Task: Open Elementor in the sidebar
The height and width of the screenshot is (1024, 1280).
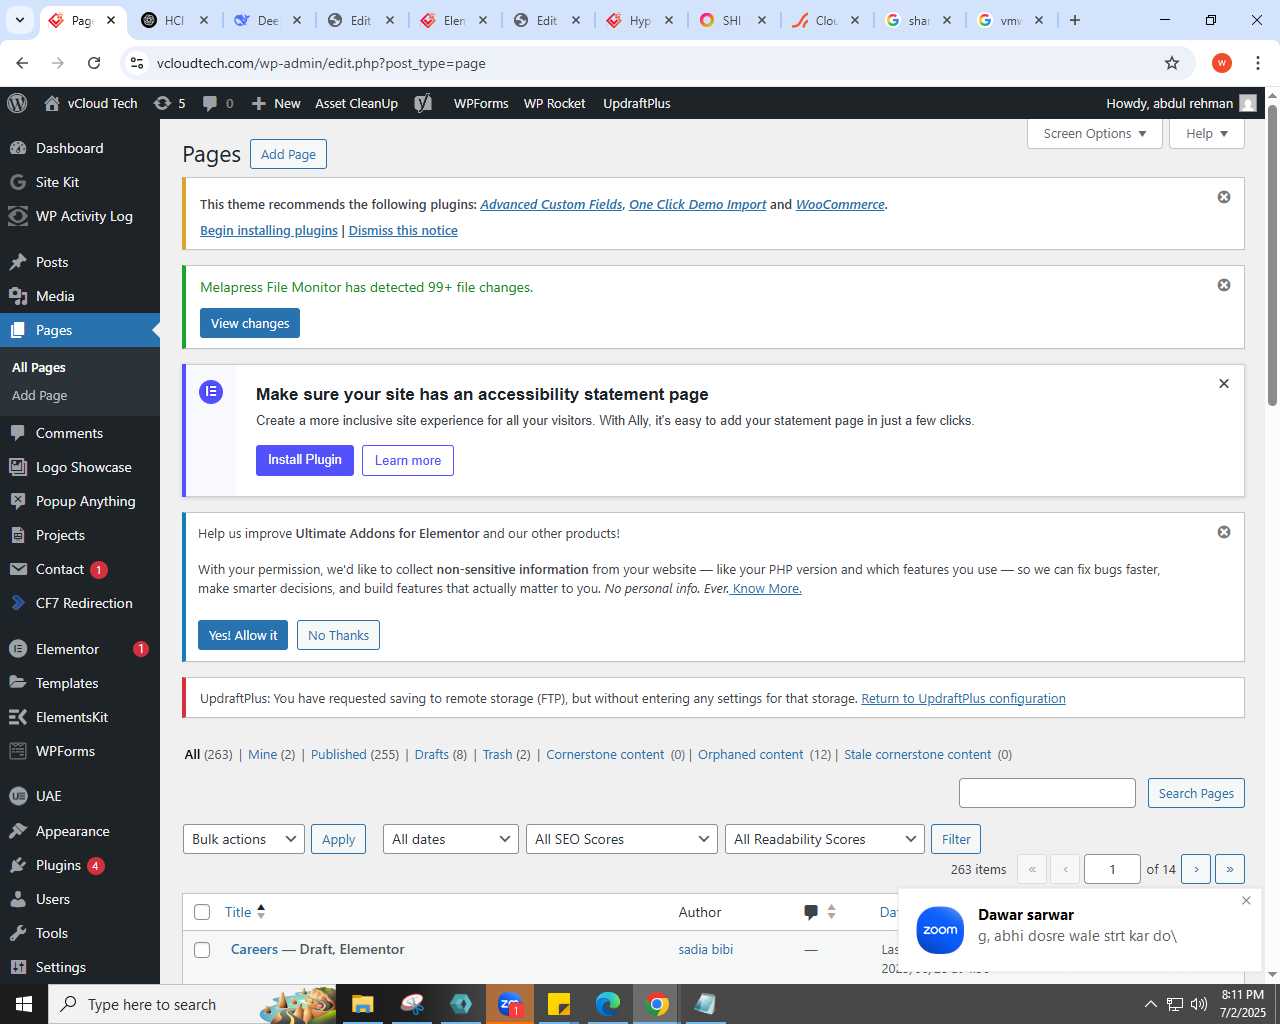Action: [80, 649]
